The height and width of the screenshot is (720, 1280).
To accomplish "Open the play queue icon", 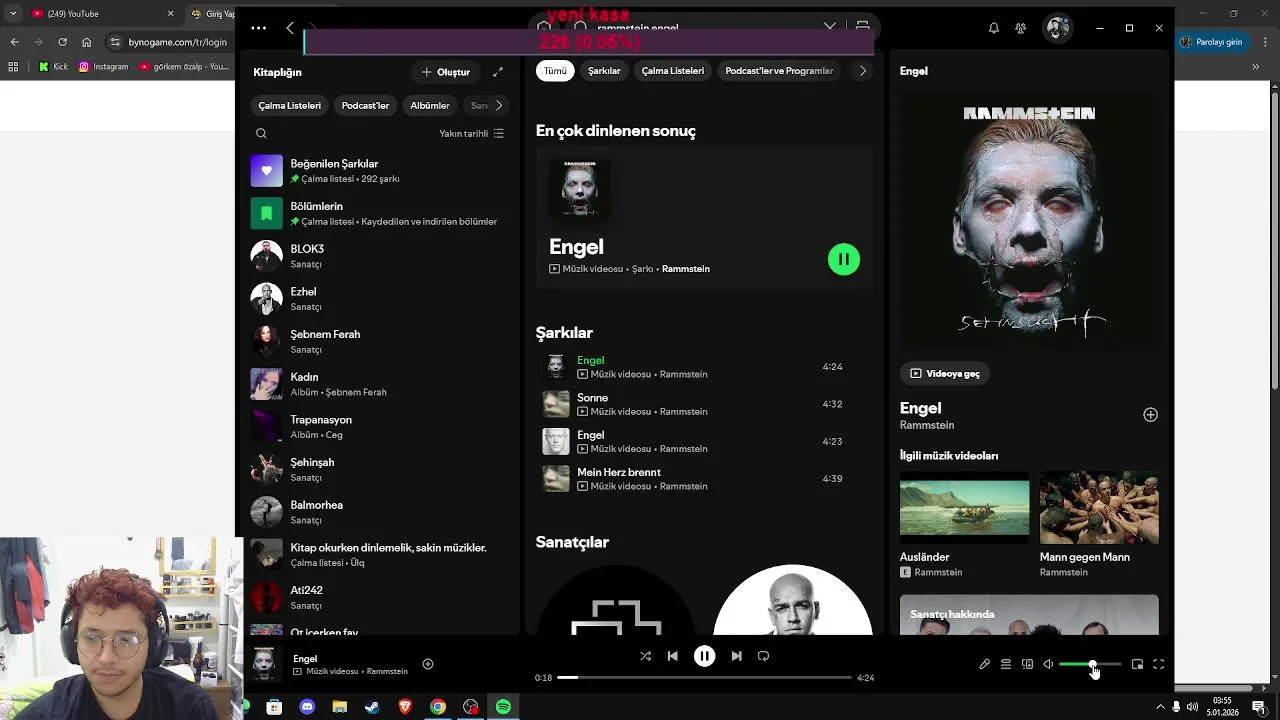I will tap(1006, 664).
